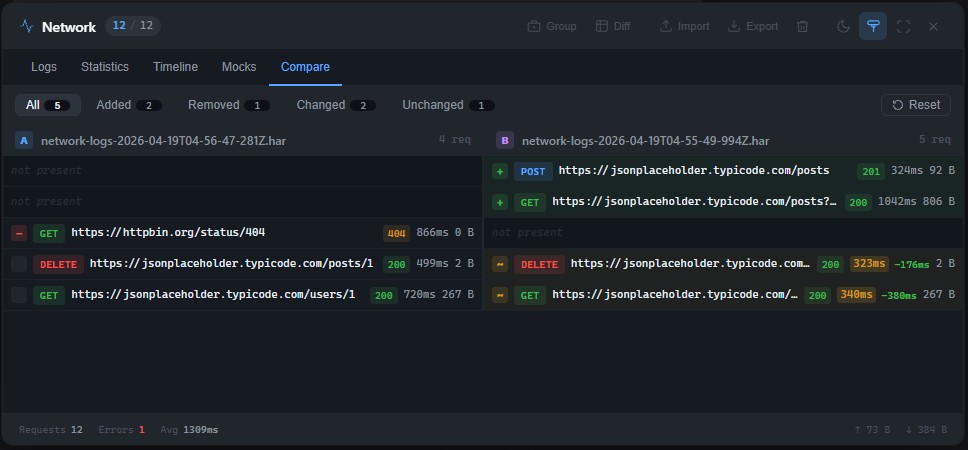968x450 pixels.
Task: Click the Diff toolbar button
Action: (x=614, y=27)
